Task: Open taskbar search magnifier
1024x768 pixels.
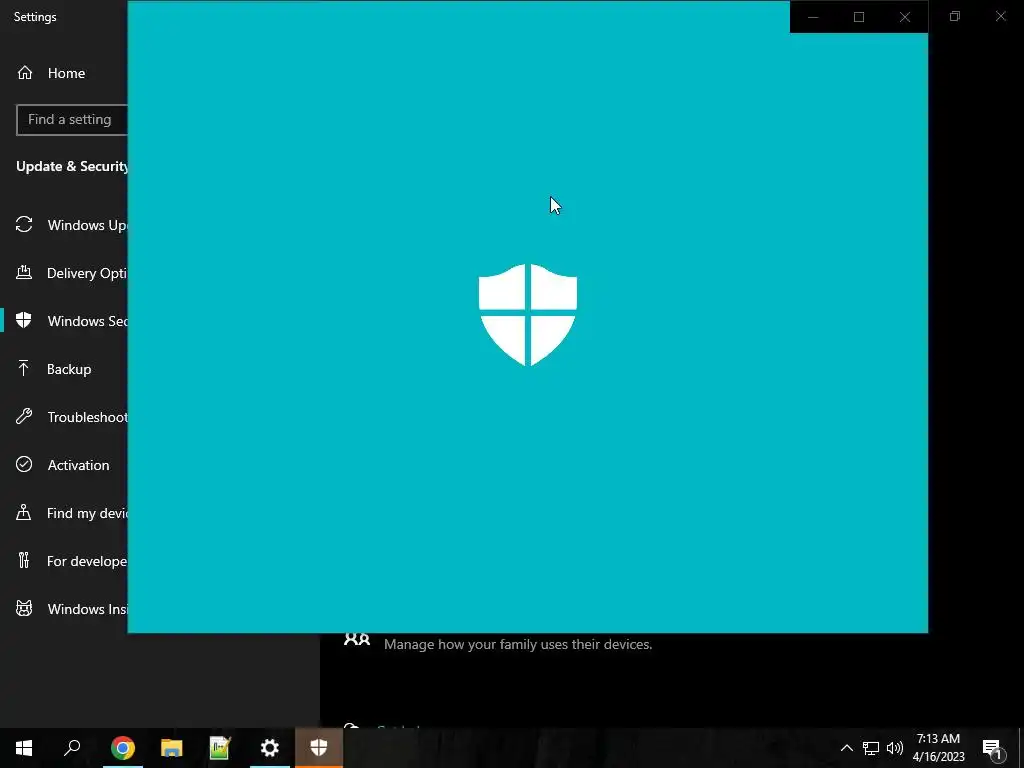Action: [72, 748]
